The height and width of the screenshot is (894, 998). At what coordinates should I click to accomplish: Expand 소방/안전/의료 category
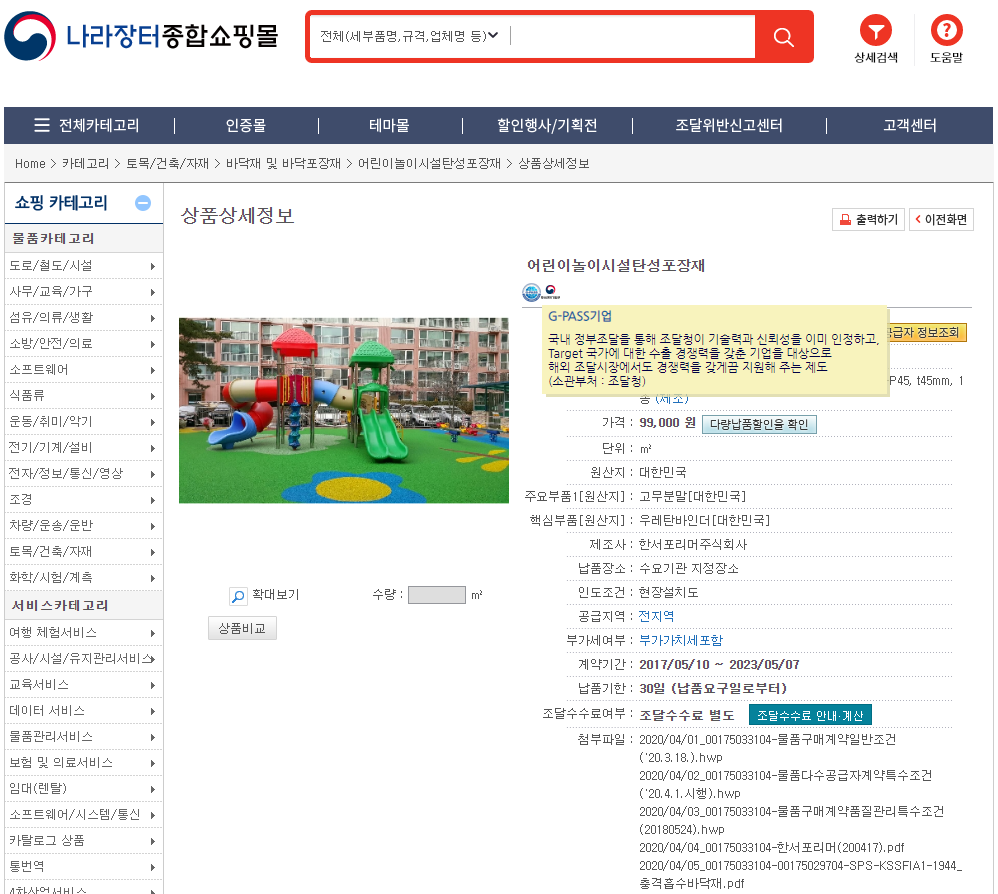tap(83, 344)
